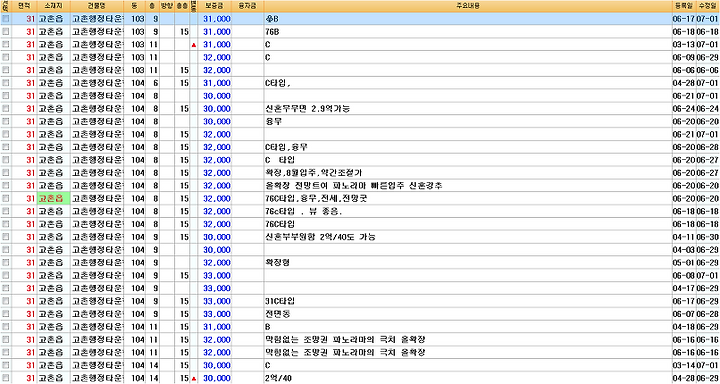The height and width of the screenshot is (384, 720).
Task: Click the 33,000 deposit in the 31C타입 row
Action: [x=217, y=302]
